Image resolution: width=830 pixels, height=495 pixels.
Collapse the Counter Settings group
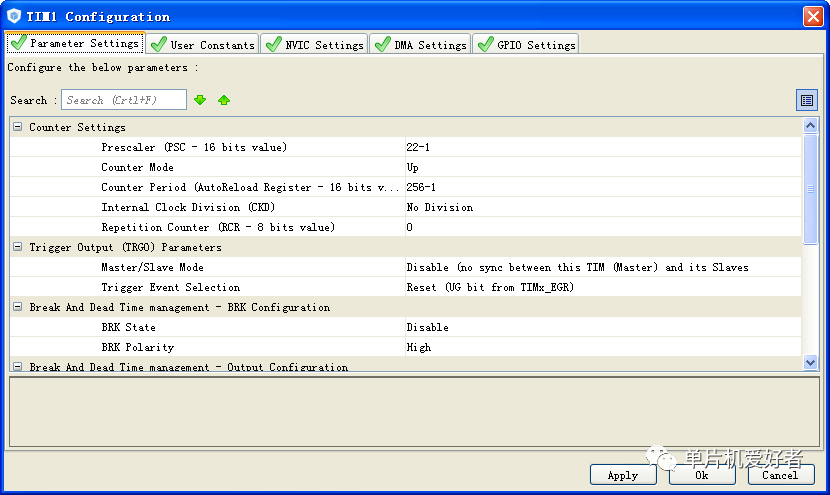pyautogui.click(x=17, y=127)
